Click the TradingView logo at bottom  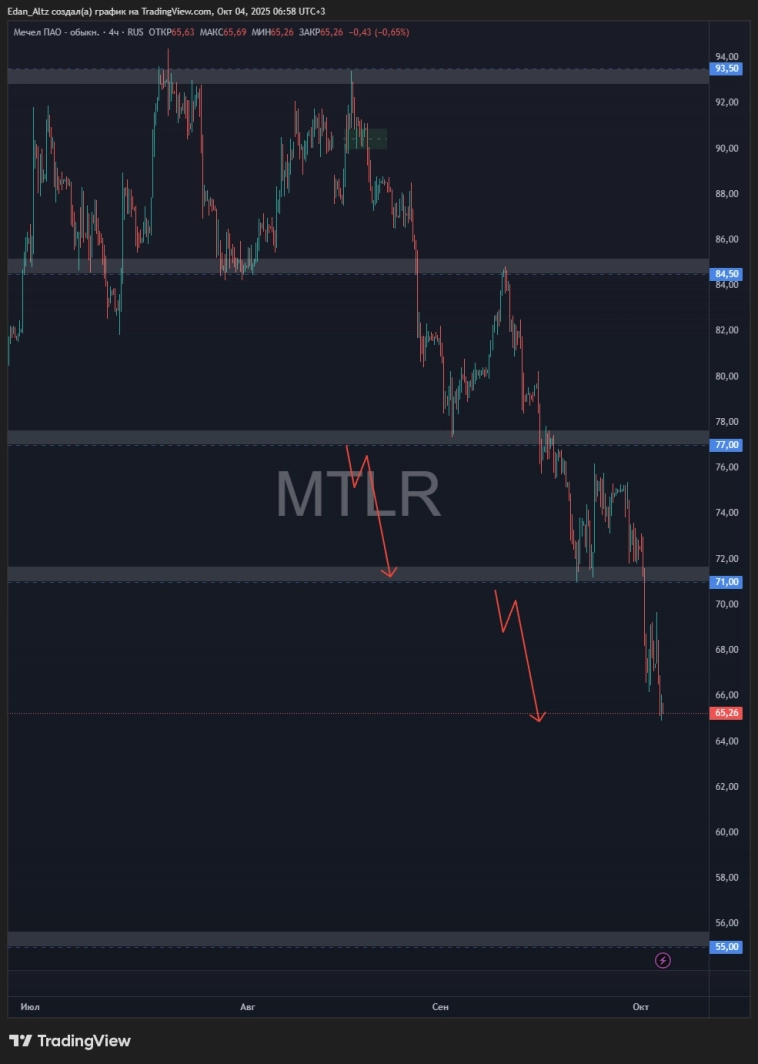click(x=70, y=1040)
